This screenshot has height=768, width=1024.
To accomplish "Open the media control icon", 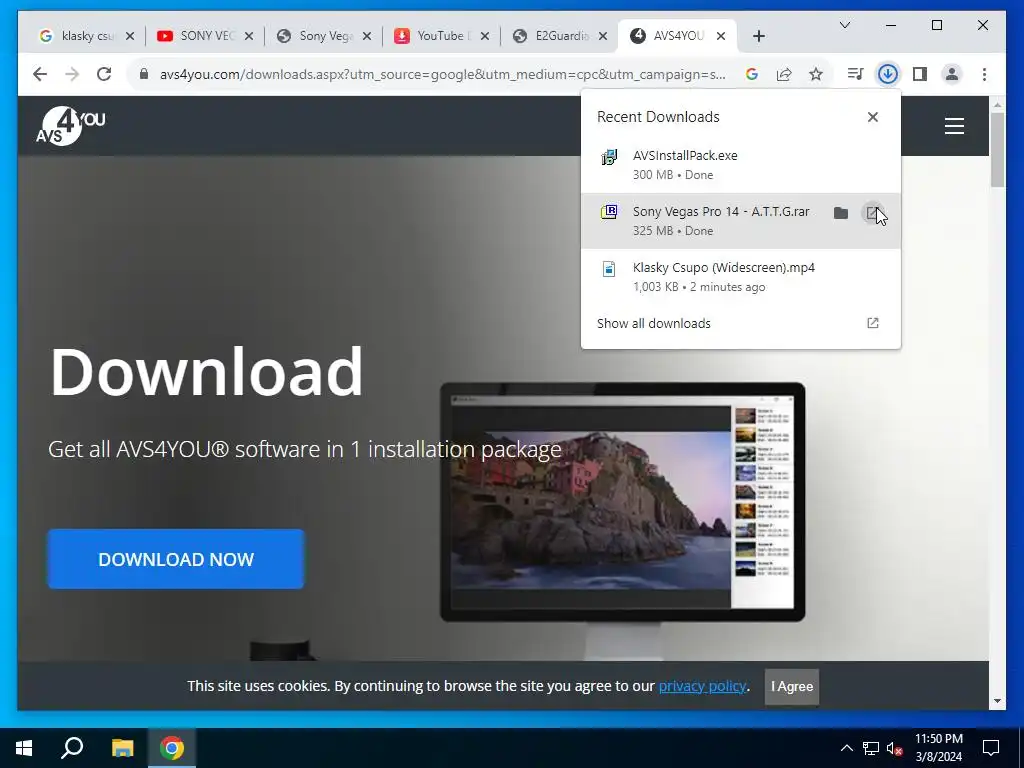I will point(855,74).
